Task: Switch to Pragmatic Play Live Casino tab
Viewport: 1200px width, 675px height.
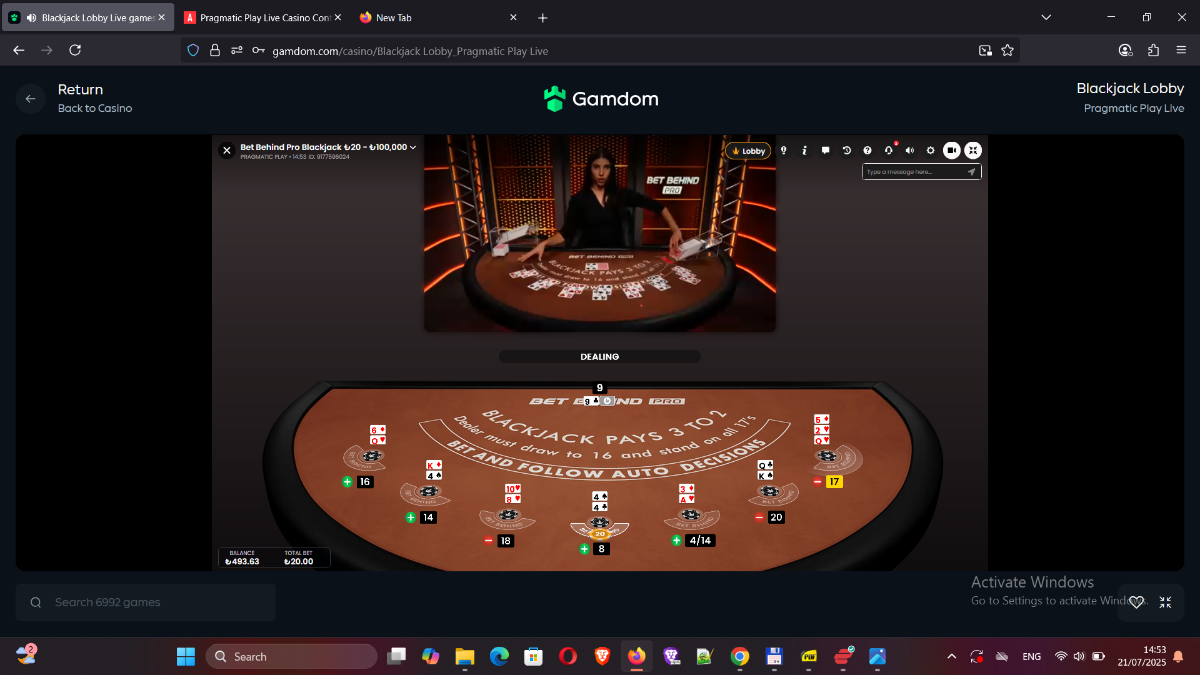Action: coord(262,18)
